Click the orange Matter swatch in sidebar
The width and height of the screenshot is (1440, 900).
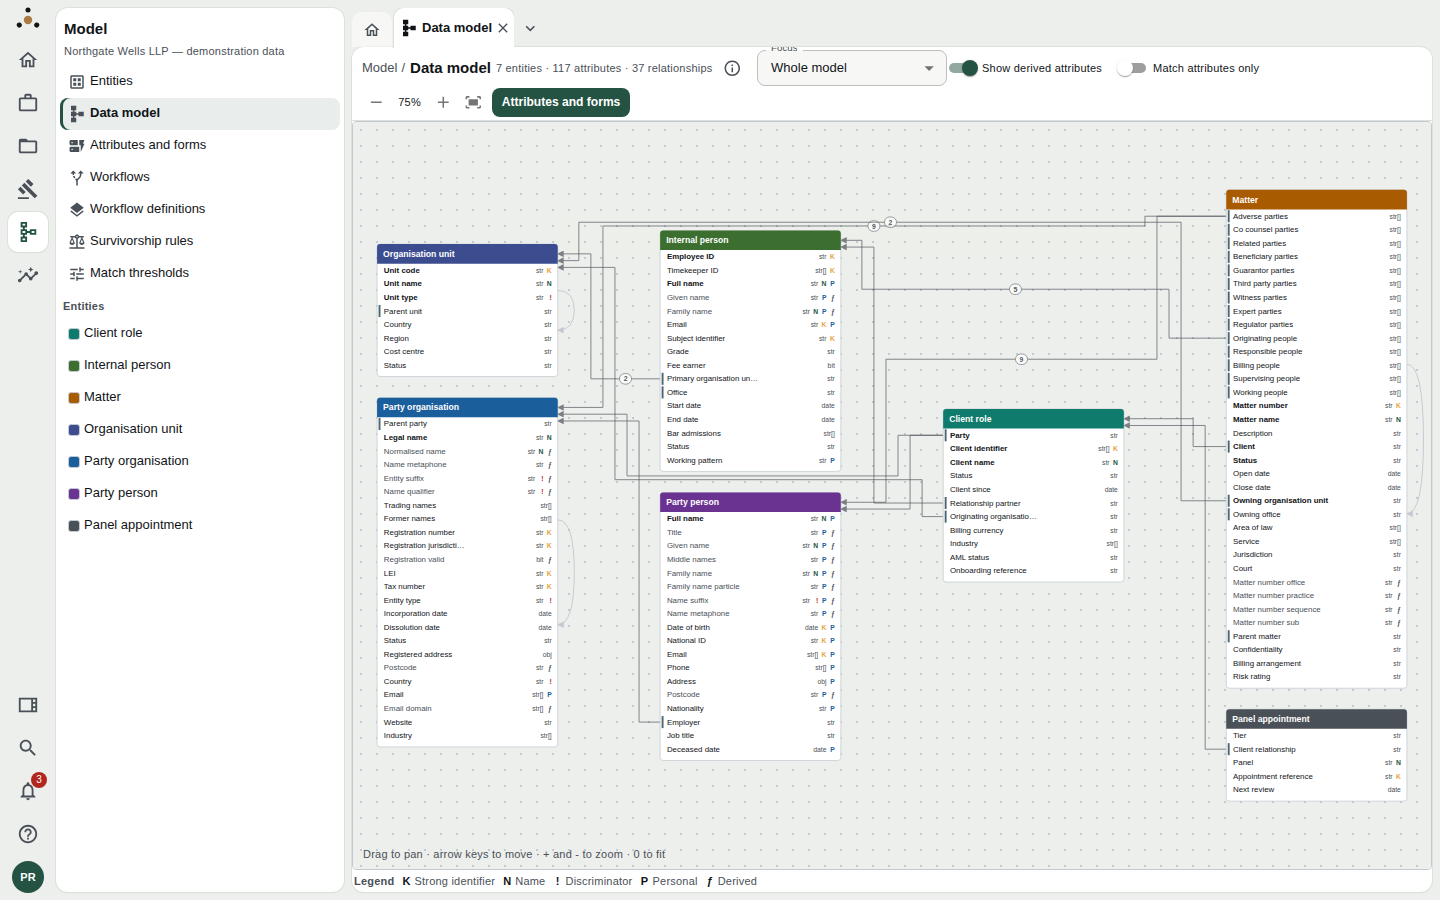[x=74, y=398]
